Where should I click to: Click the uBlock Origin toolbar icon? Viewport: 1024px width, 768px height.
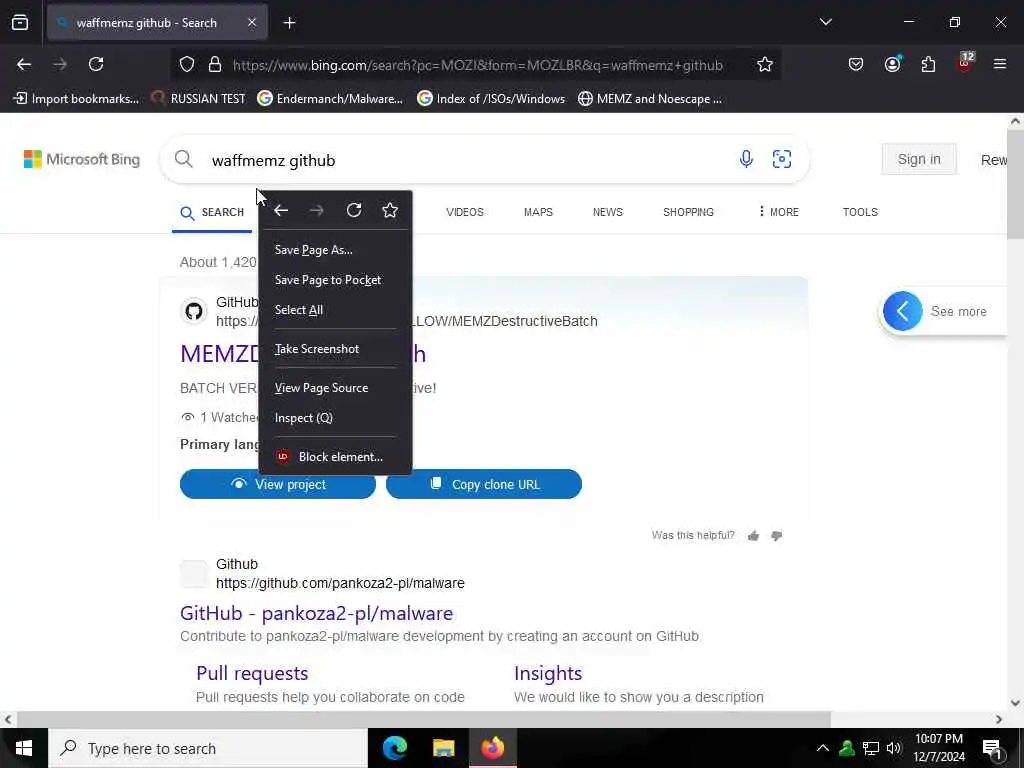coord(965,63)
